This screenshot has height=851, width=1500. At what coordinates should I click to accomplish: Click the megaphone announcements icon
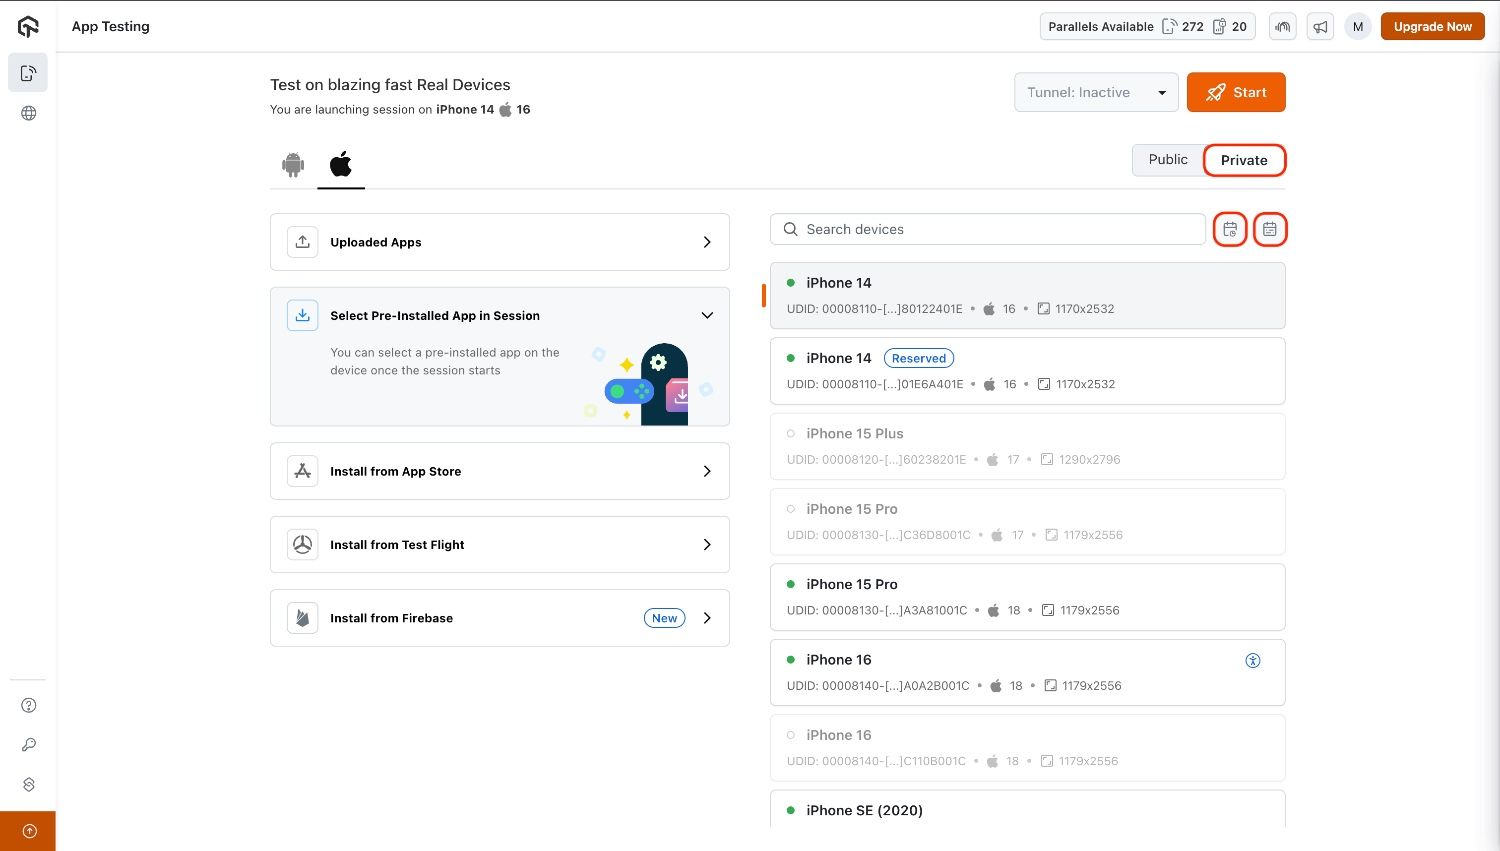pyautogui.click(x=1320, y=27)
